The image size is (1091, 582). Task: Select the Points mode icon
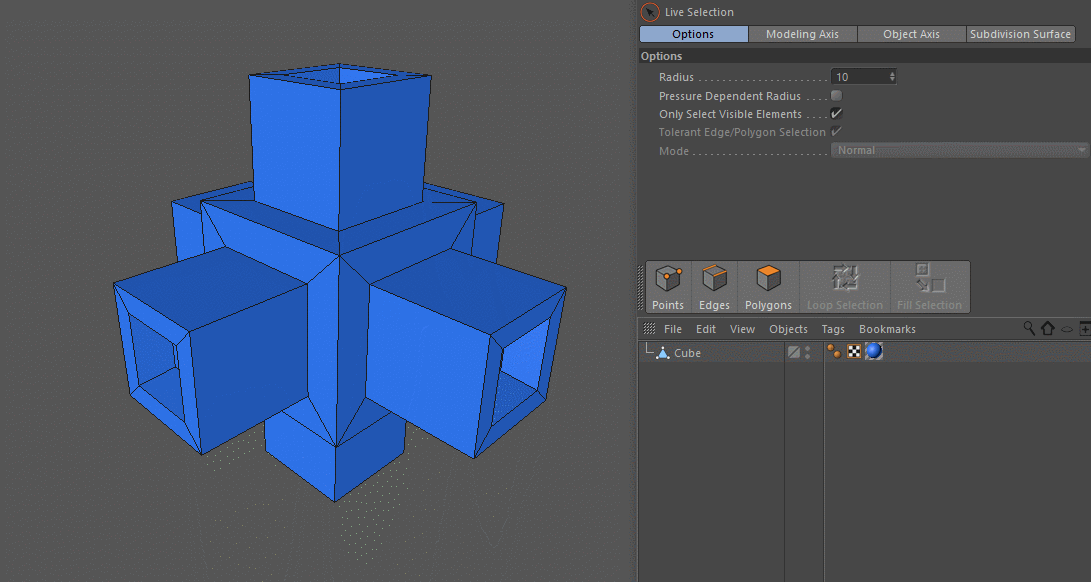[x=667, y=280]
